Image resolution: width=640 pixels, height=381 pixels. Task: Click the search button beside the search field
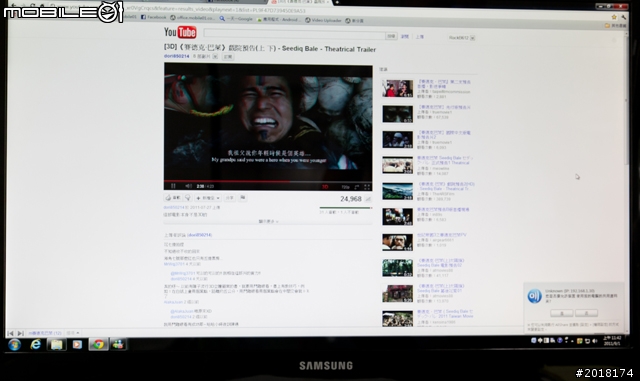coord(391,36)
